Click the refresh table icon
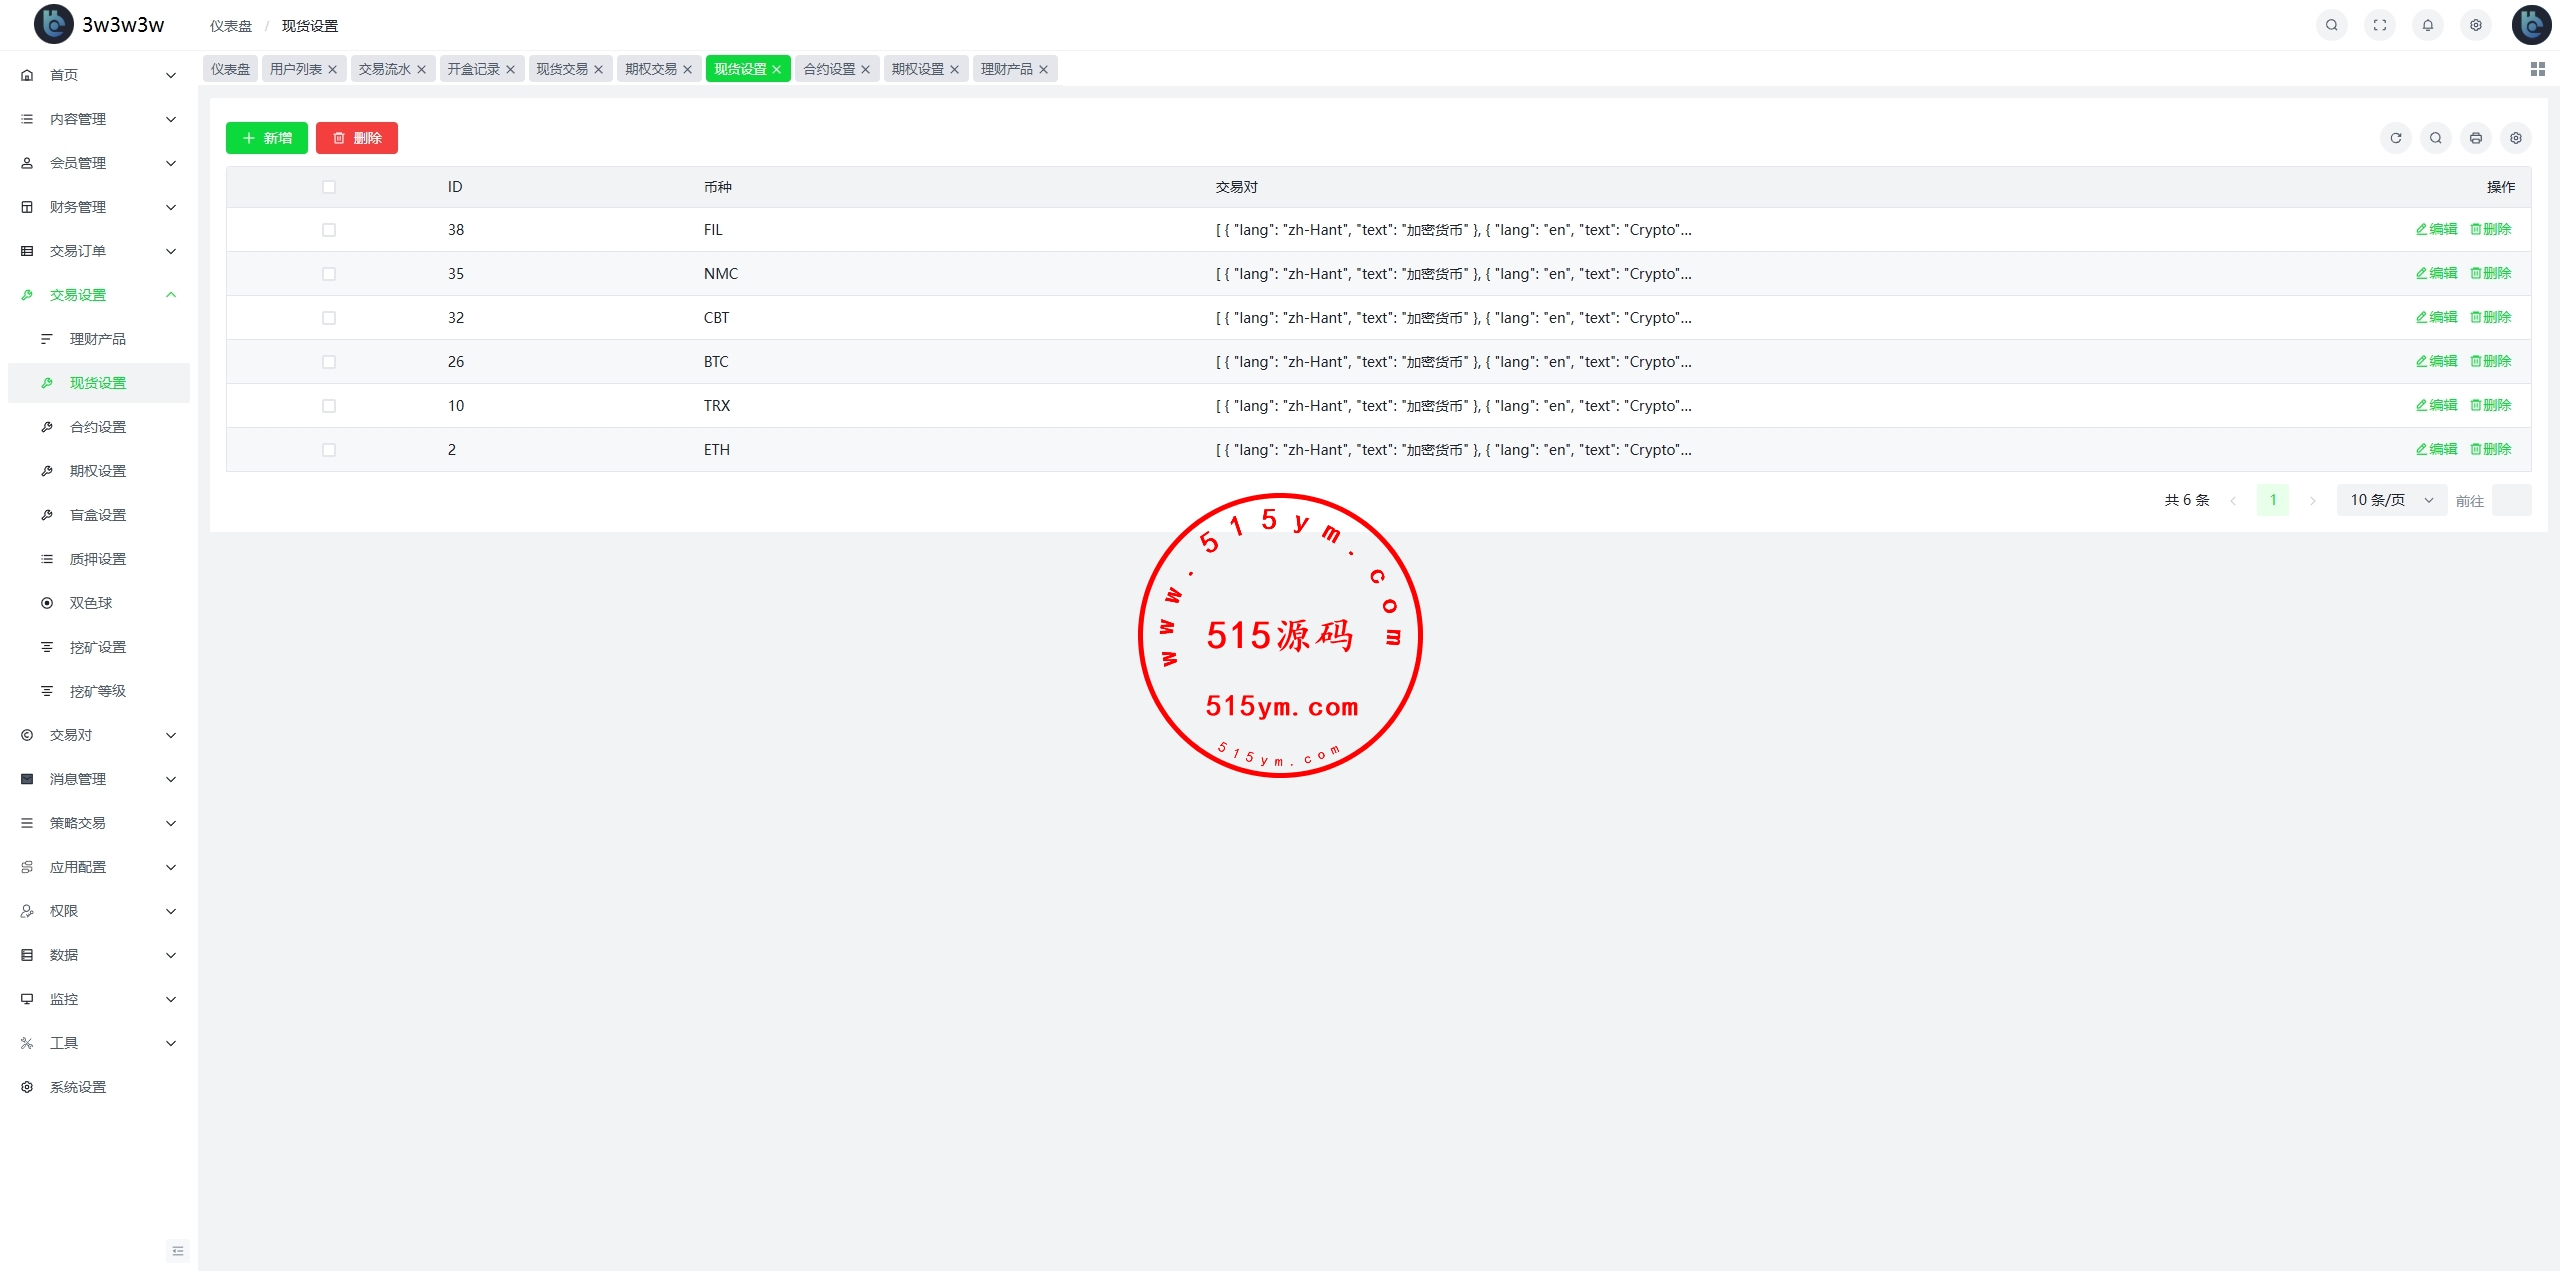The width and height of the screenshot is (2560, 1271). (2395, 138)
